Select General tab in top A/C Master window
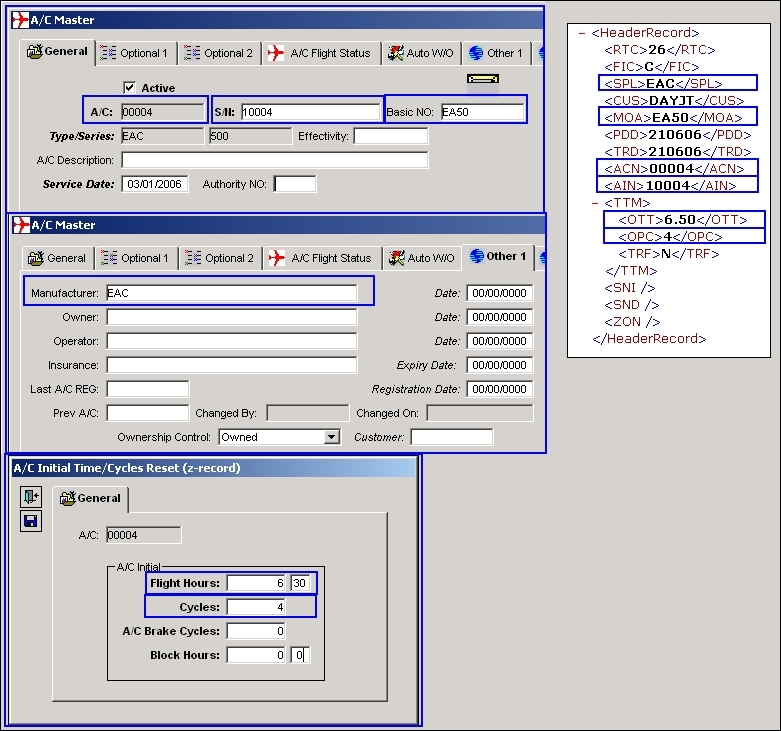 coord(57,52)
